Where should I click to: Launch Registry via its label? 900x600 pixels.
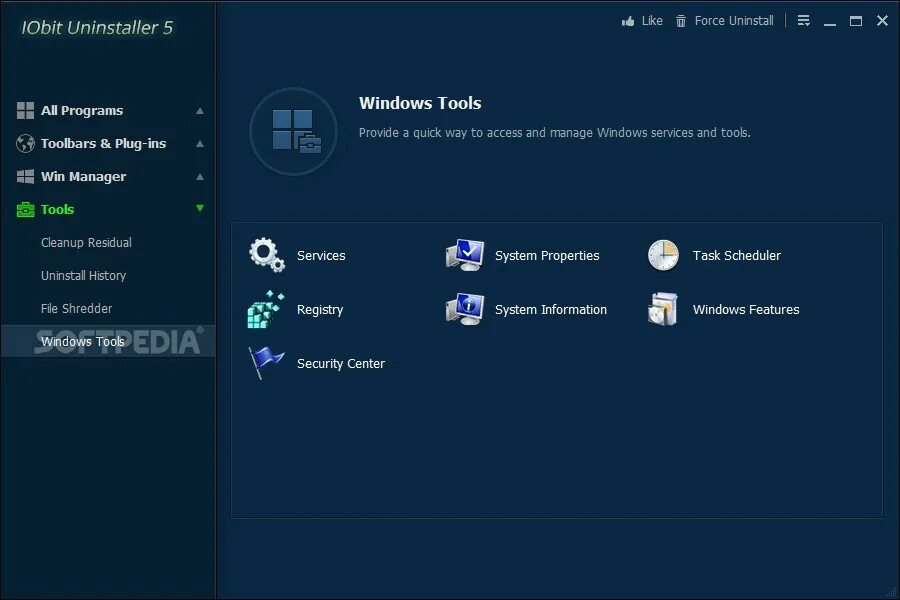pos(320,309)
